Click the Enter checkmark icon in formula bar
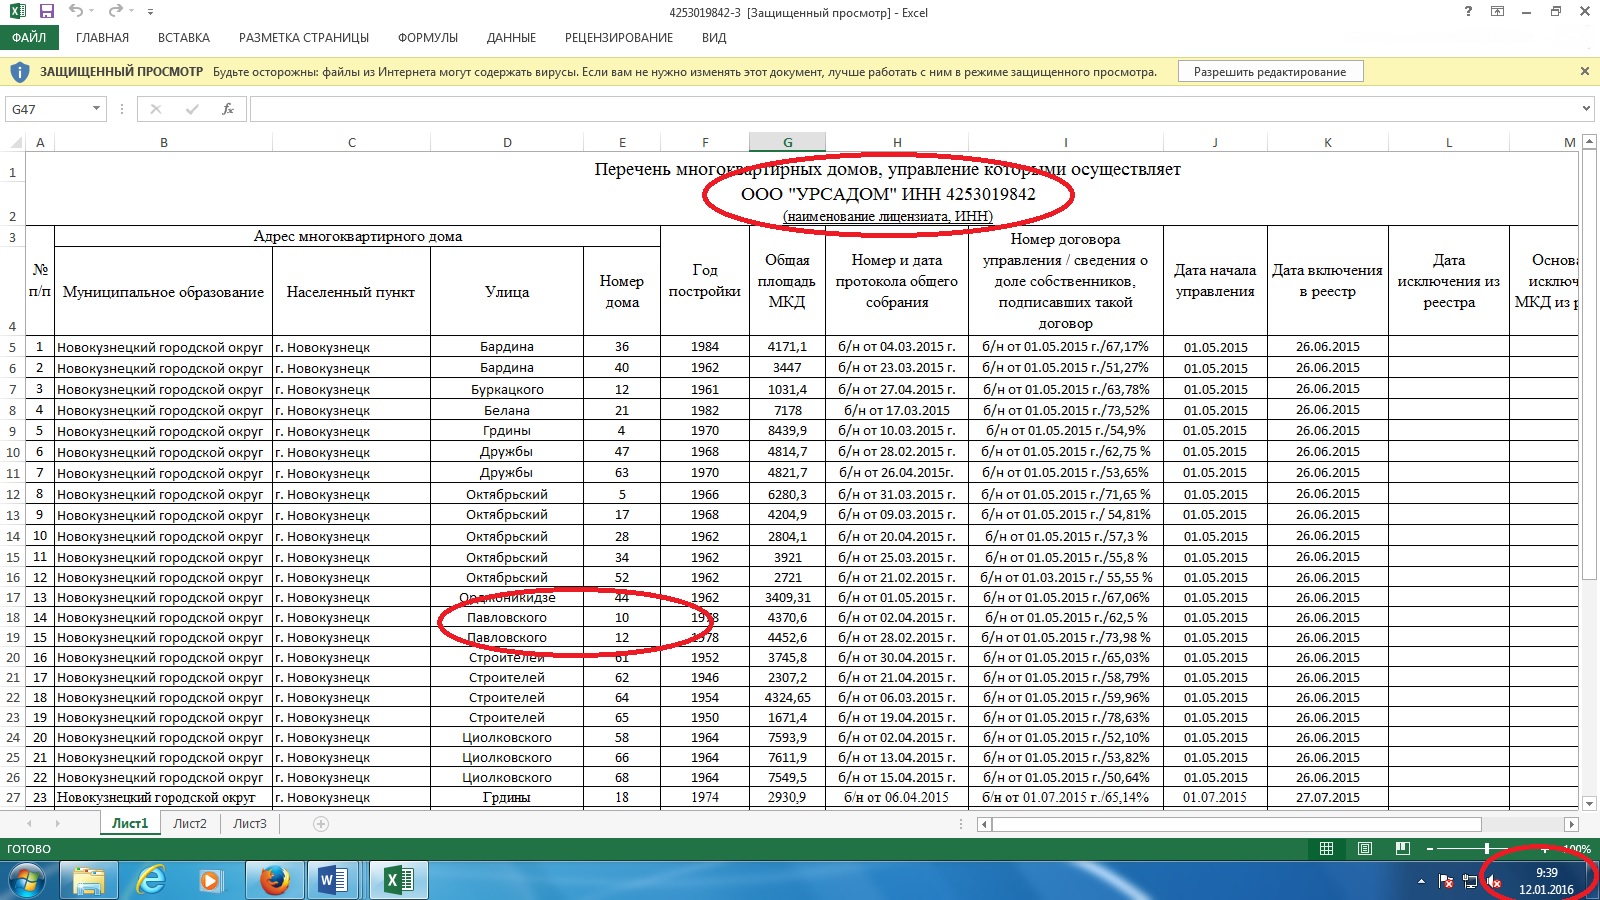Viewport: 1600px width, 900px height. (192, 109)
